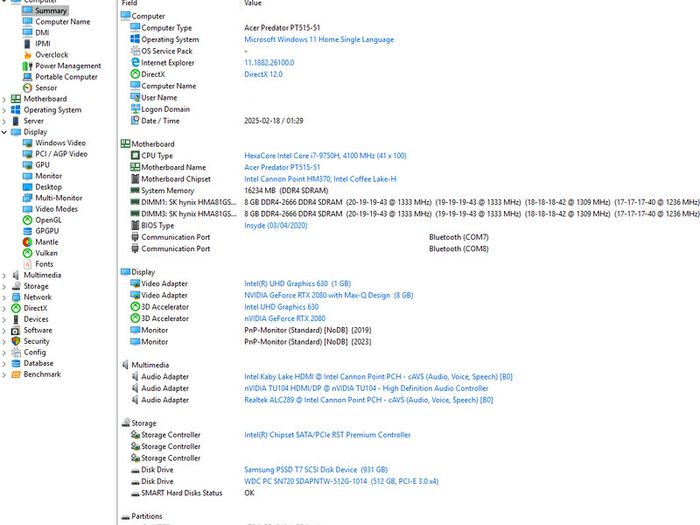
Task: Open NVIDIA GeForce RTX 2080 Max-Q link
Action: [329, 295]
